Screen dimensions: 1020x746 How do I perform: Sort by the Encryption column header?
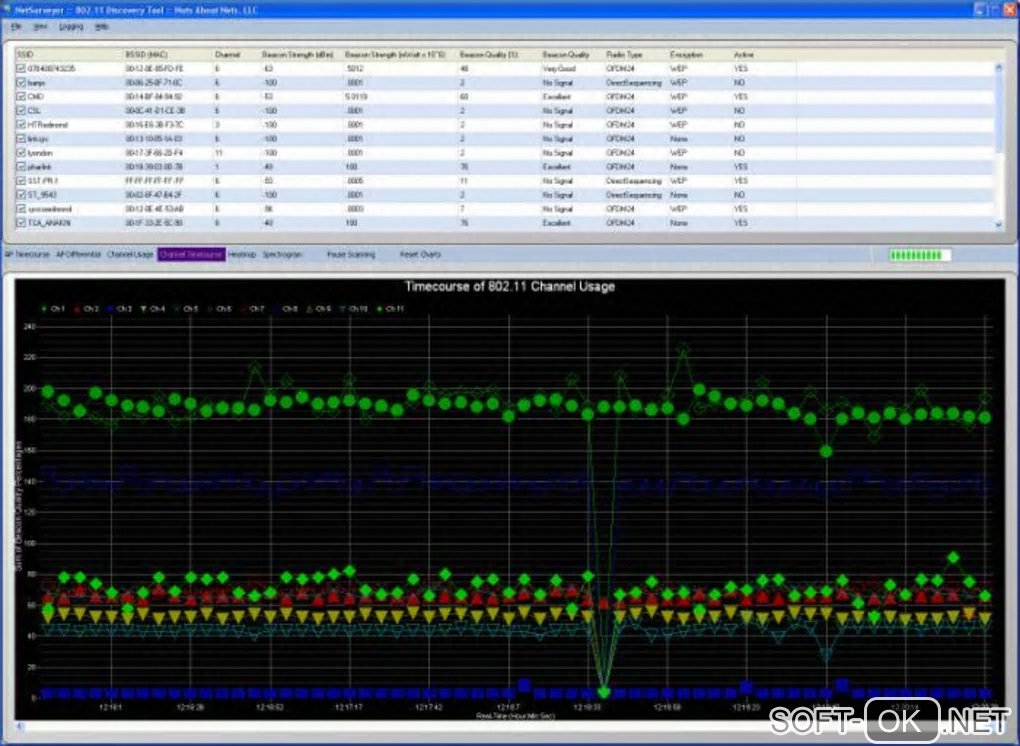[x=686, y=55]
